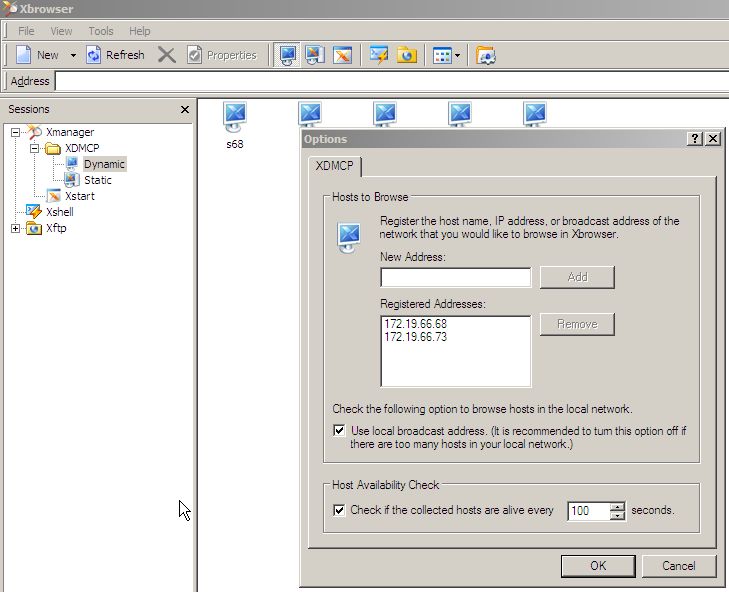This screenshot has width=729, height=592.
Task: Select Xshell in the Sessions tree
Action: click(60, 212)
